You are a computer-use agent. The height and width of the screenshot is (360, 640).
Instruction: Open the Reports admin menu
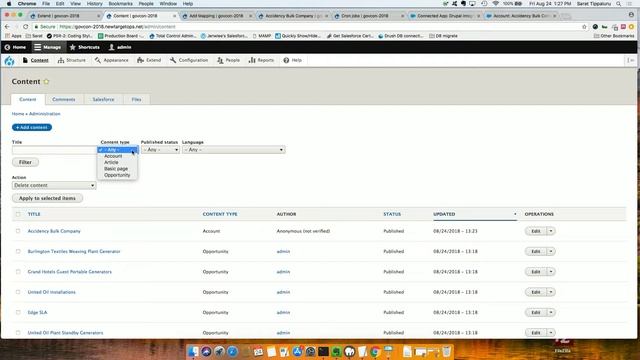(x=261, y=60)
